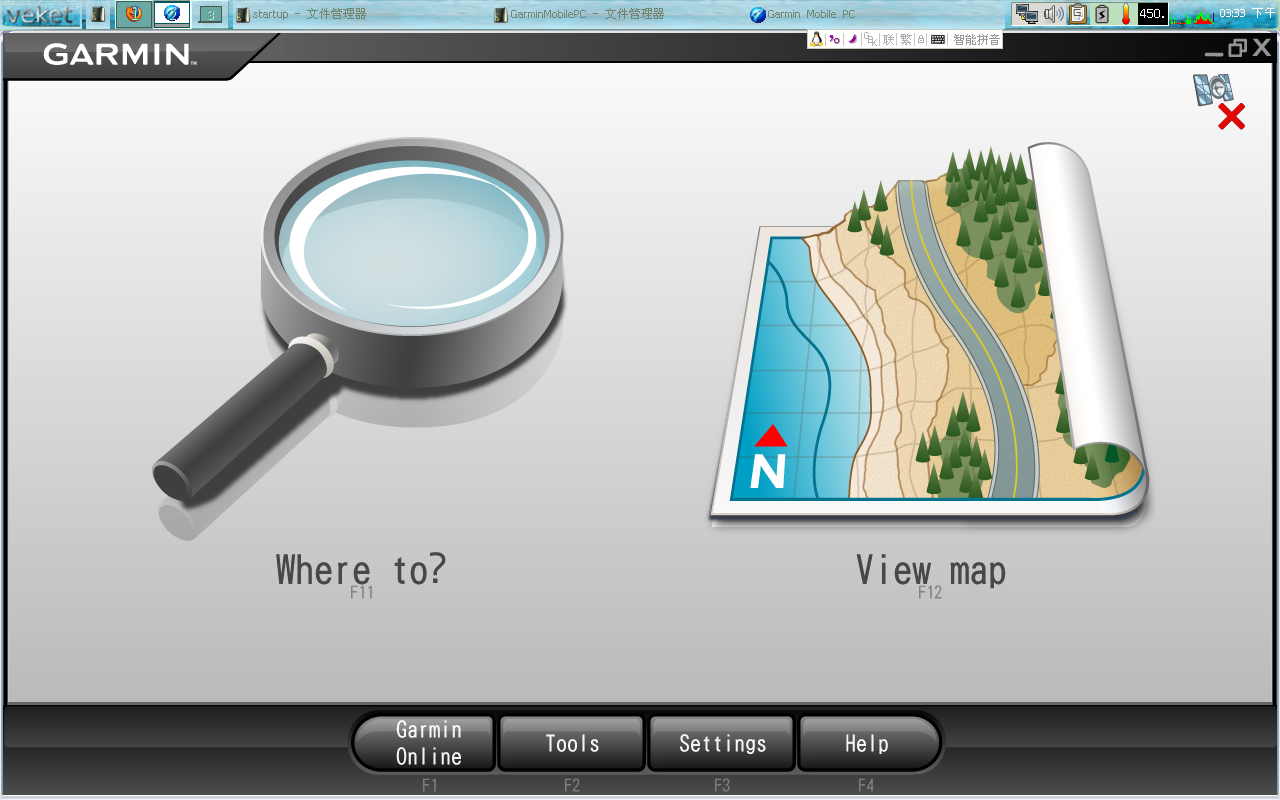
Task: Open the Settings button
Action: pos(722,743)
